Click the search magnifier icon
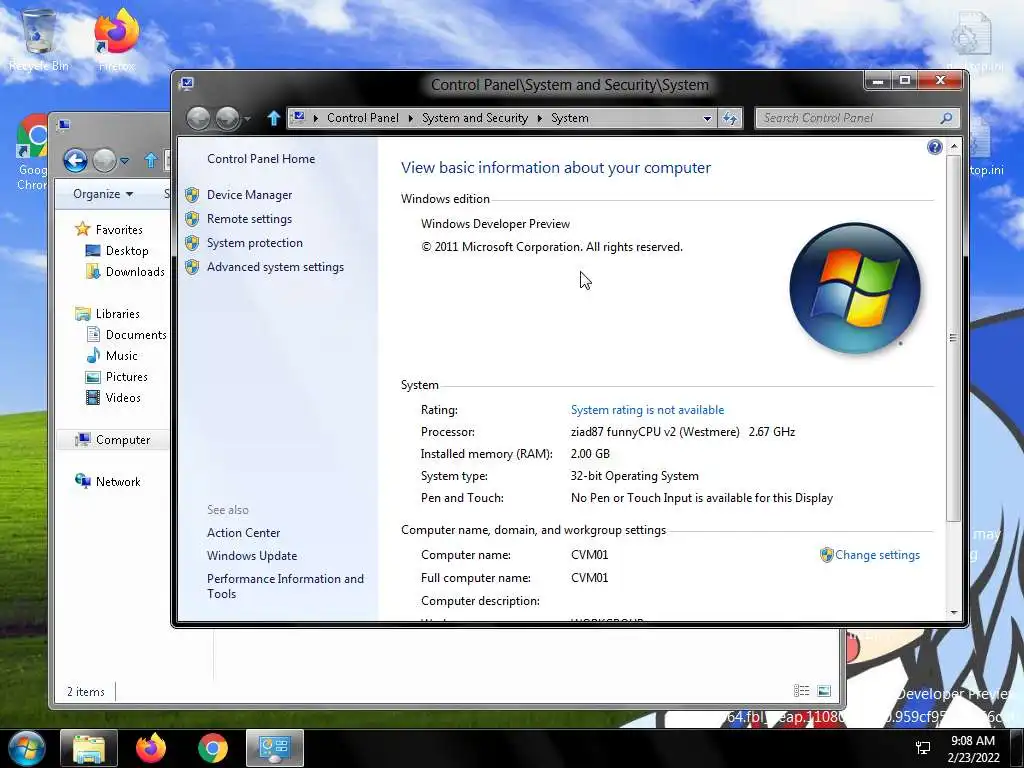 (946, 118)
